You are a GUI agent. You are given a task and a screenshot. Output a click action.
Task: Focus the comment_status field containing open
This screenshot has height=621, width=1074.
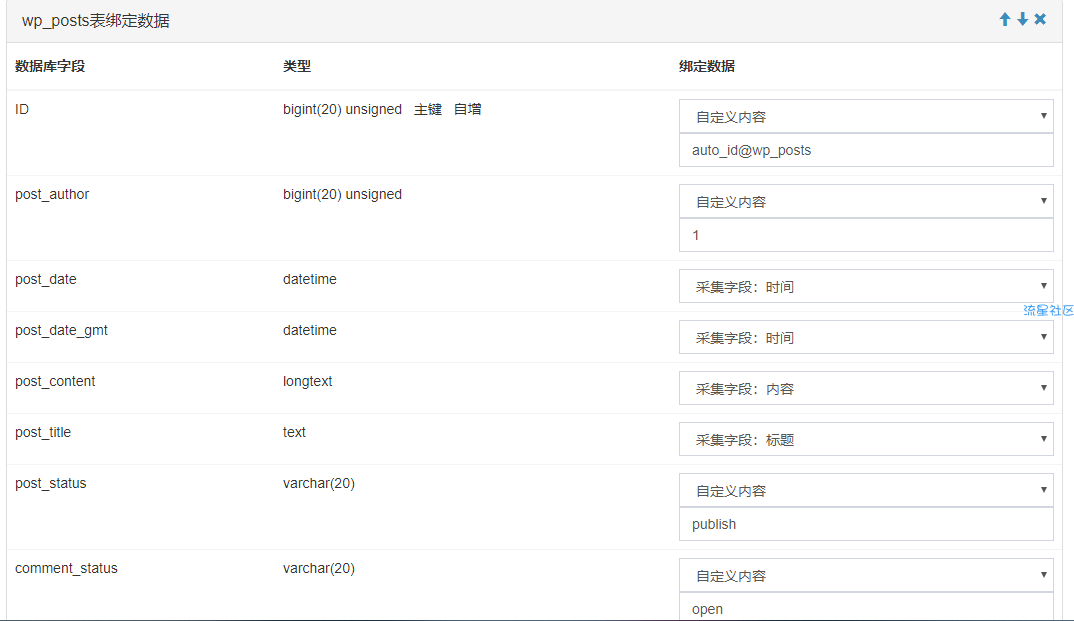[x=866, y=608]
